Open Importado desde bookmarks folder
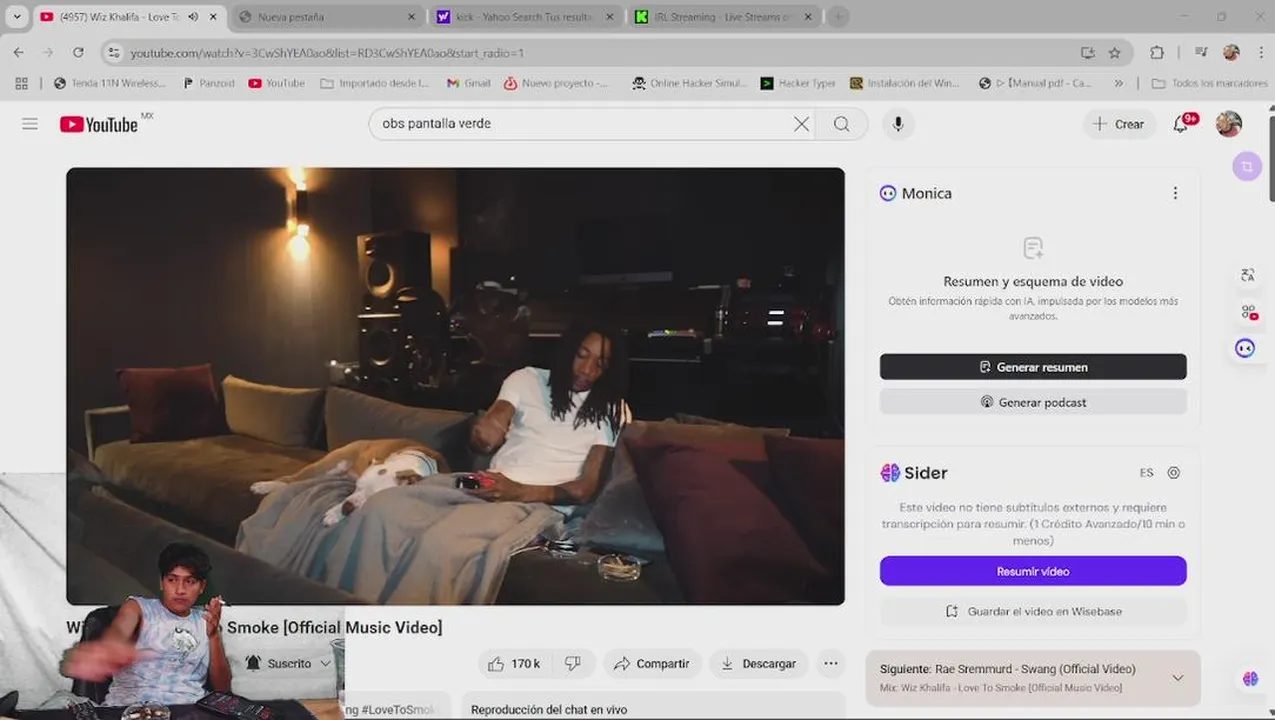1275x720 pixels. [375, 83]
